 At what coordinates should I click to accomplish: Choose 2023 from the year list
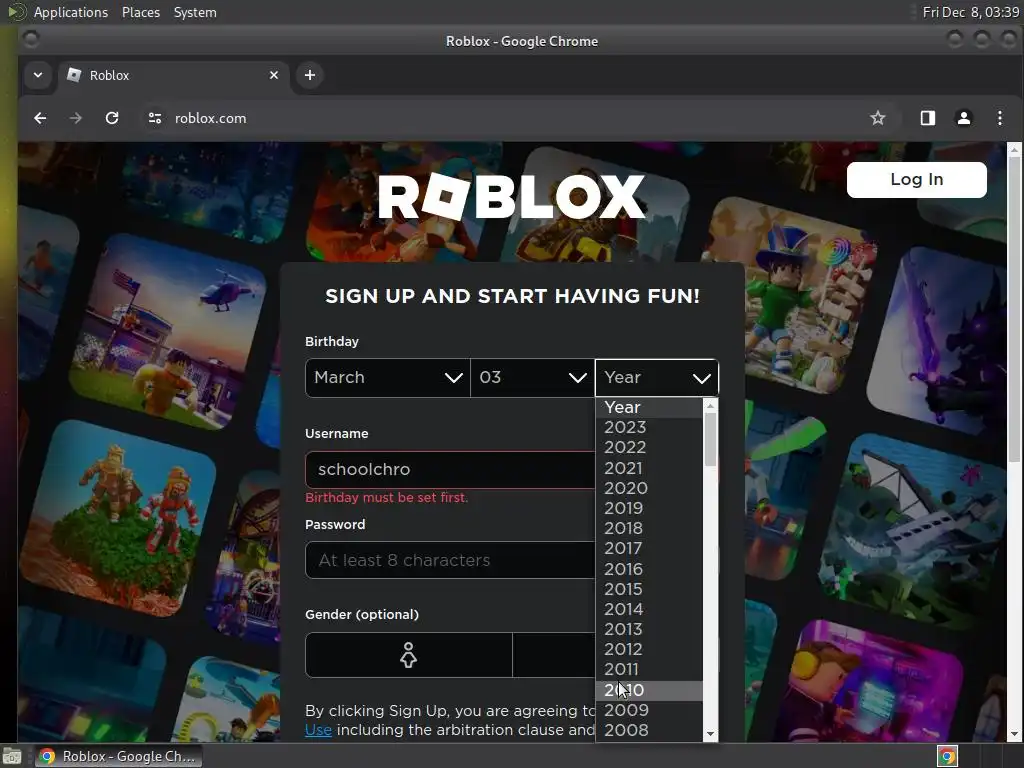(649, 427)
